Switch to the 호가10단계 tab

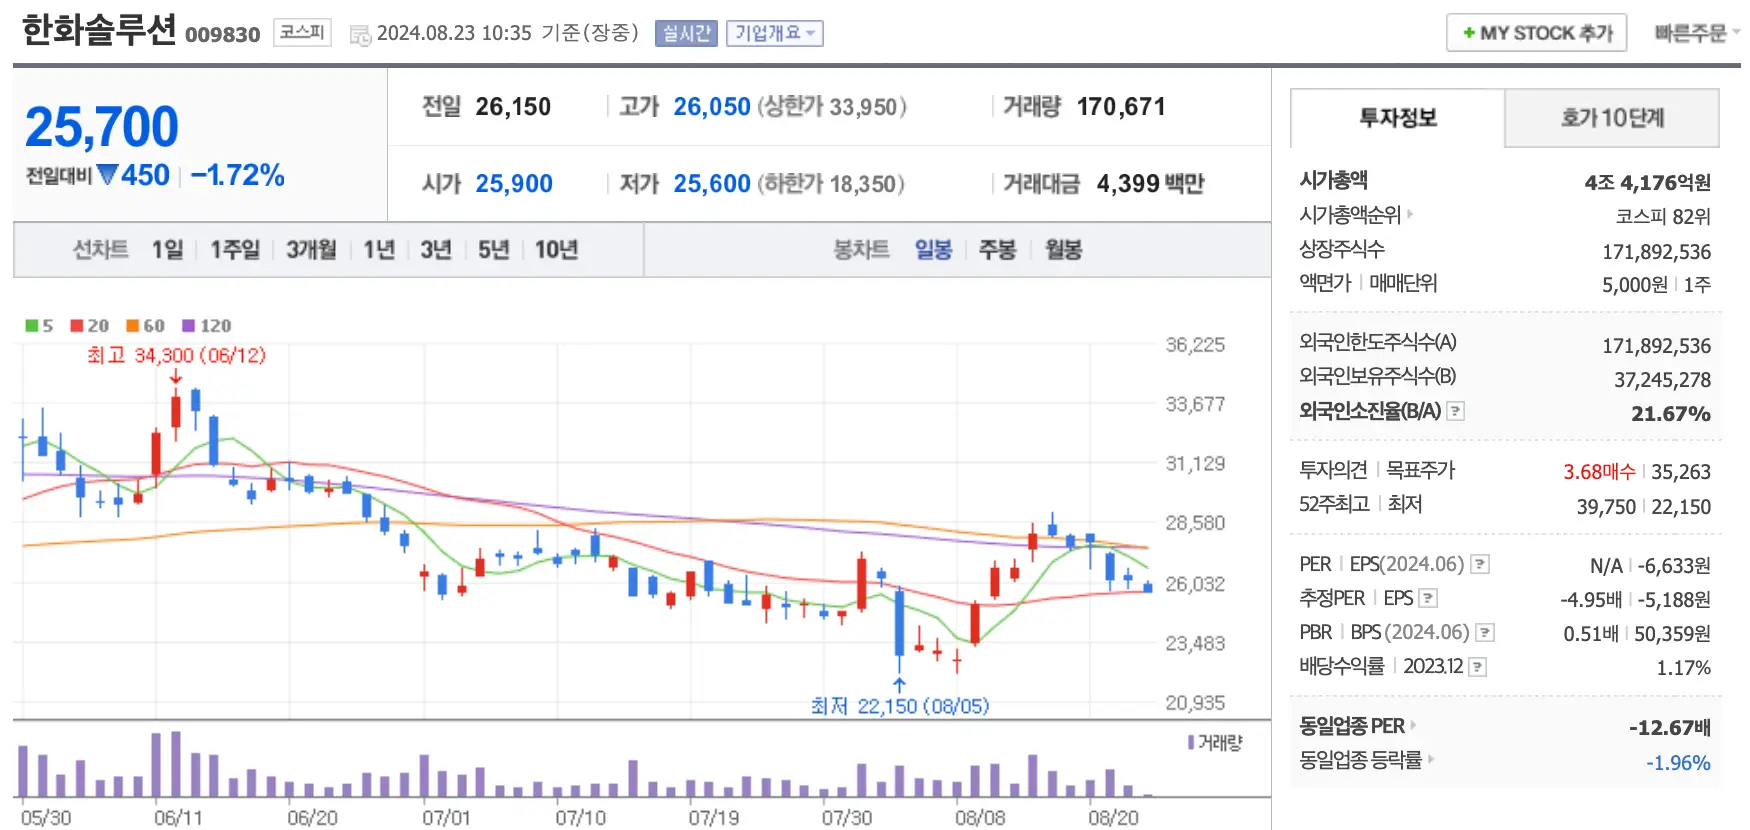tap(1612, 118)
